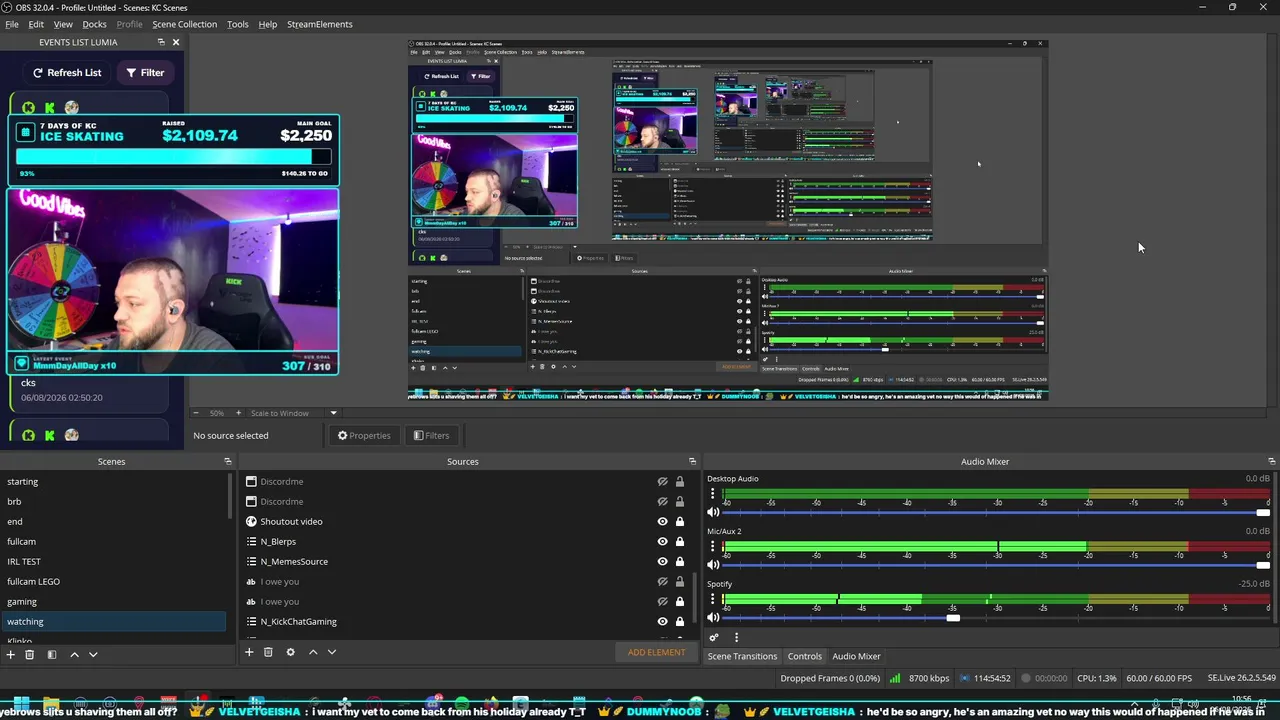The image size is (1280, 720).
Task: Toggle lock on Shoutout video source
Action: (x=680, y=522)
